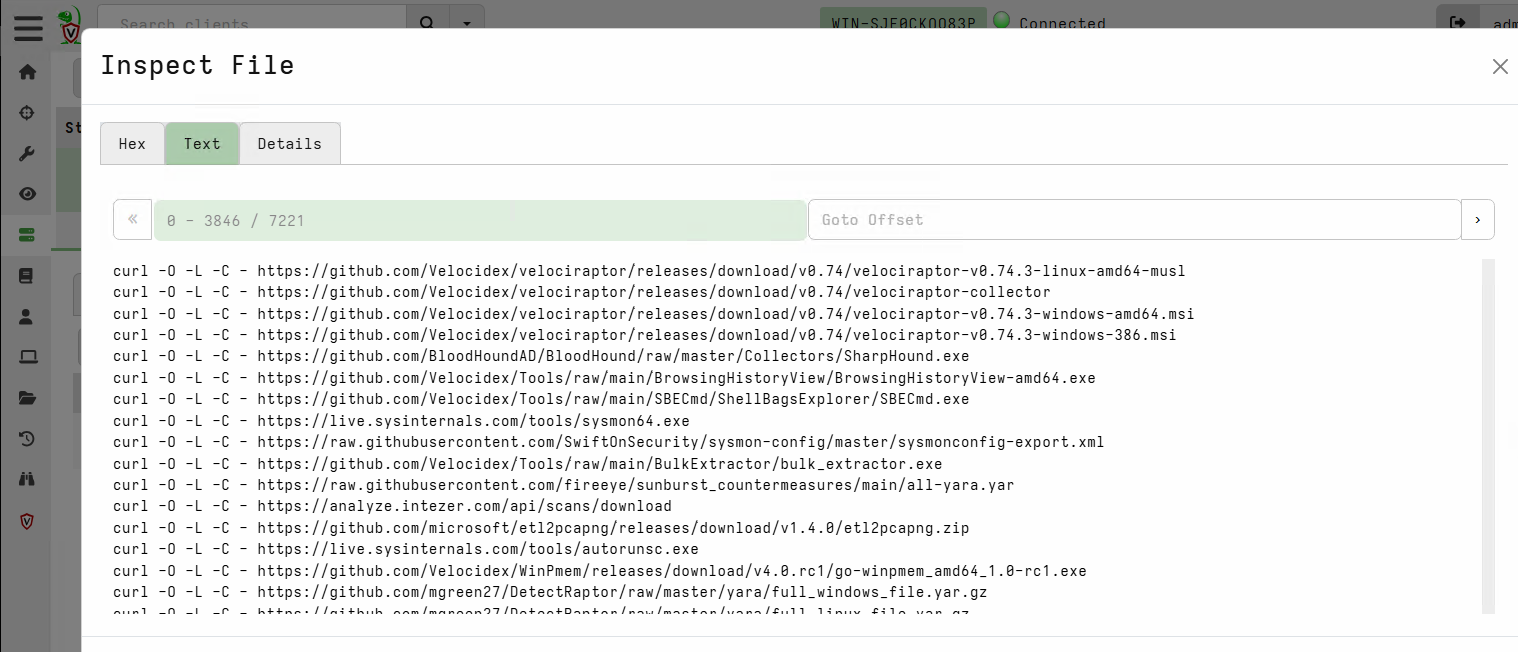Click the Velociraptor shield icon

[27, 521]
